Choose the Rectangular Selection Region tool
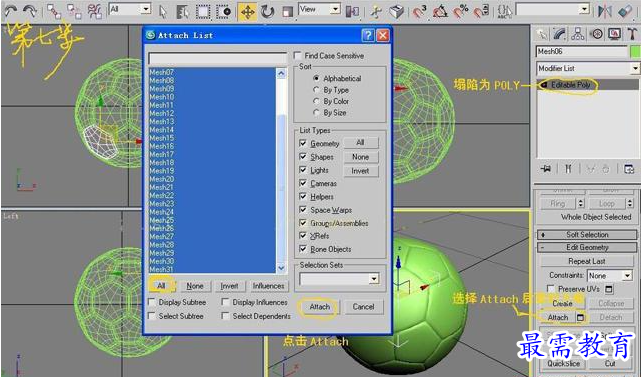641x377 pixels. [x=203, y=11]
